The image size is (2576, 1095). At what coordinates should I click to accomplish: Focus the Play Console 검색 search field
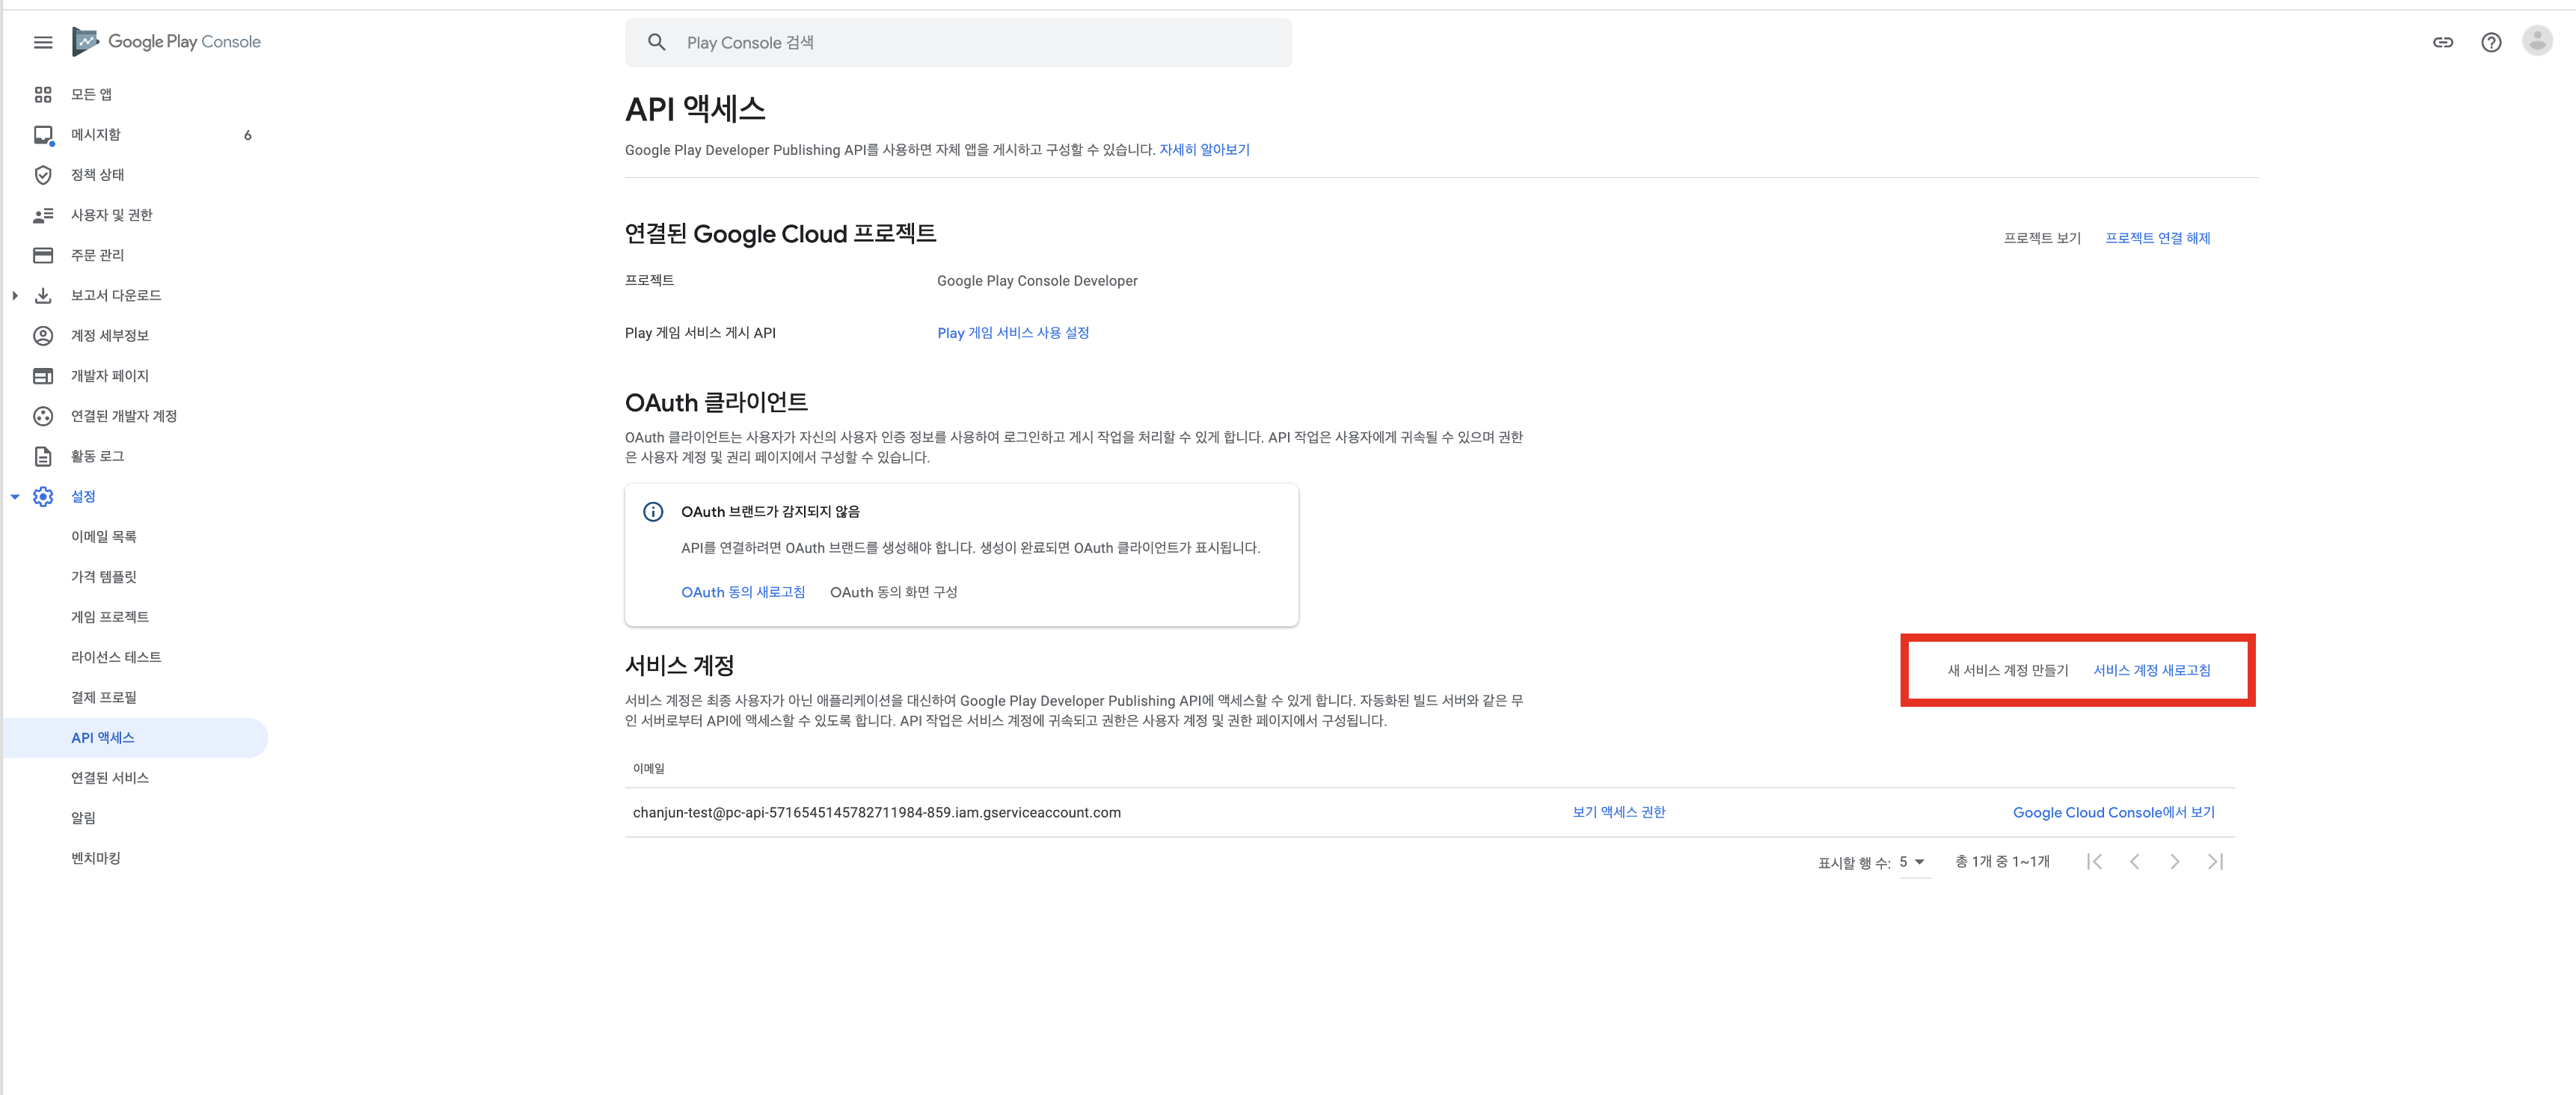point(958,43)
